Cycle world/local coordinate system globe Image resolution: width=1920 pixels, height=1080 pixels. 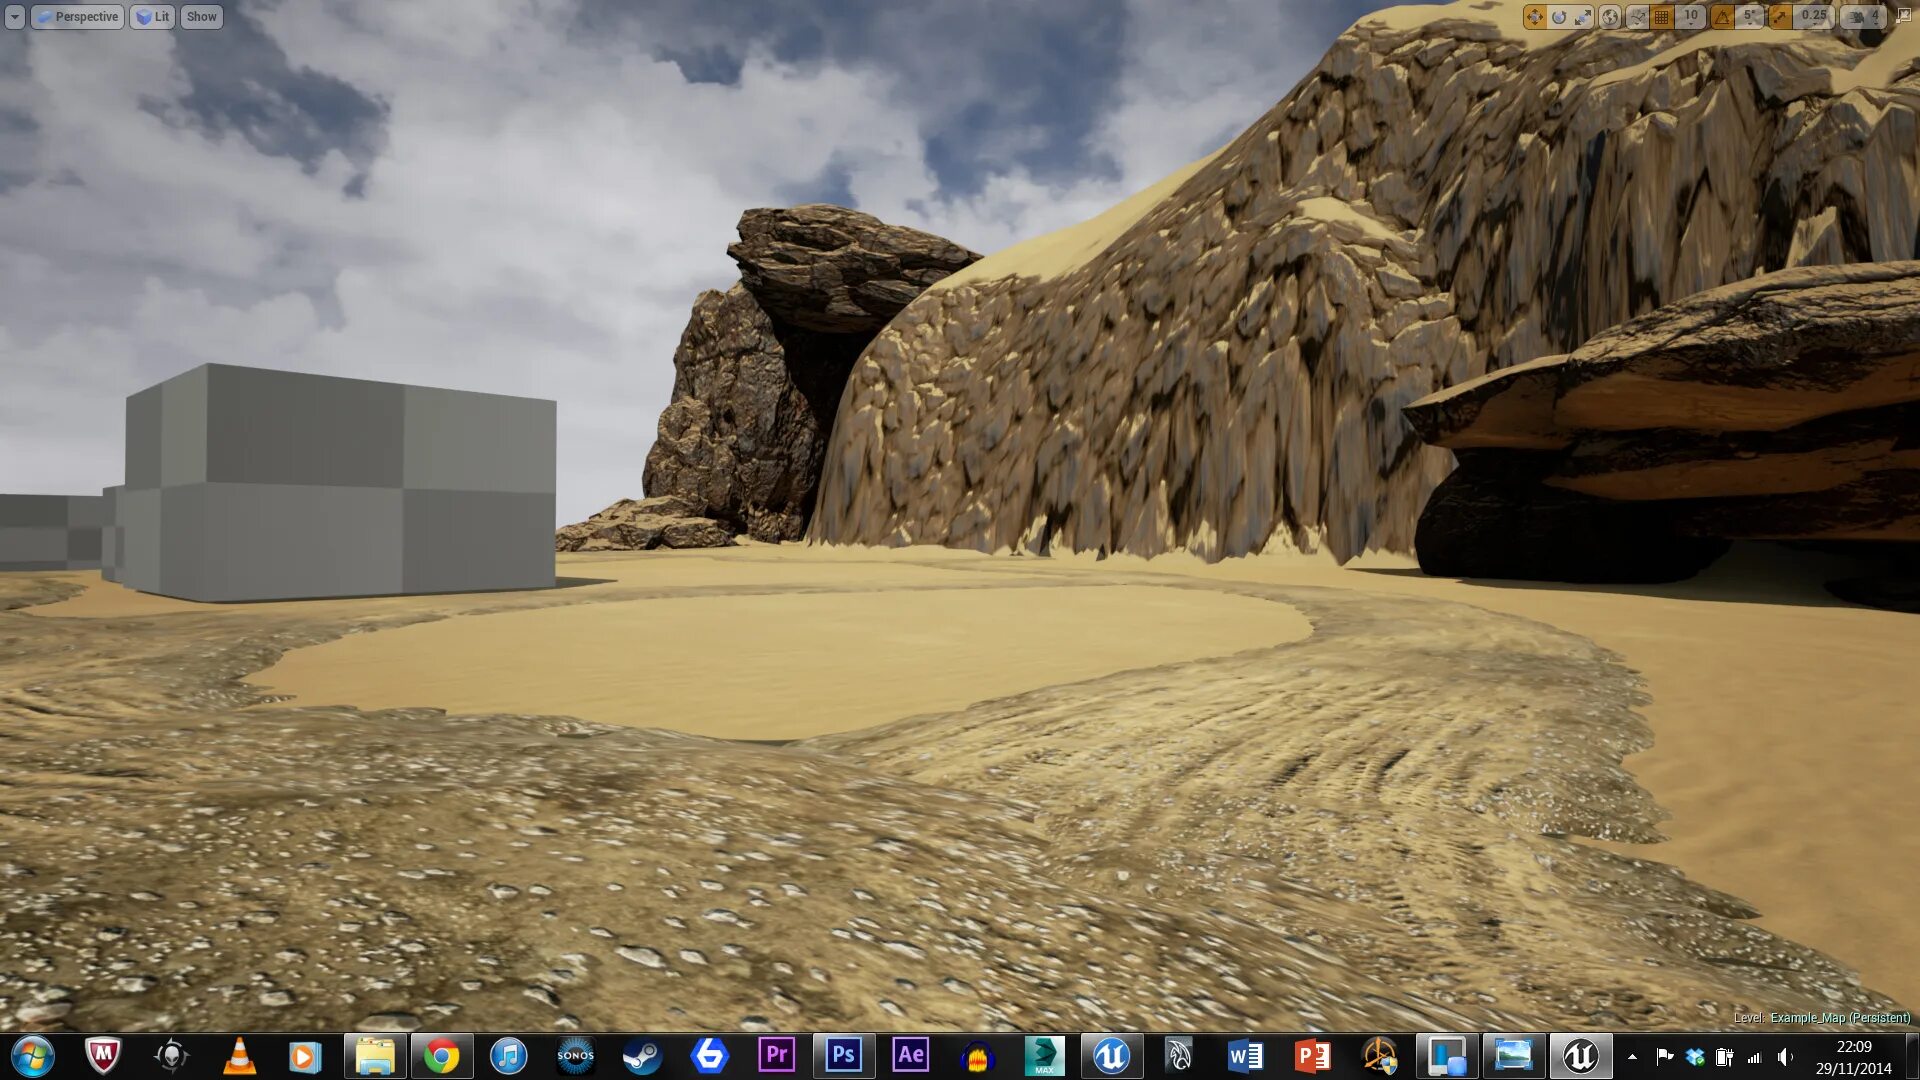coord(1609,17)
